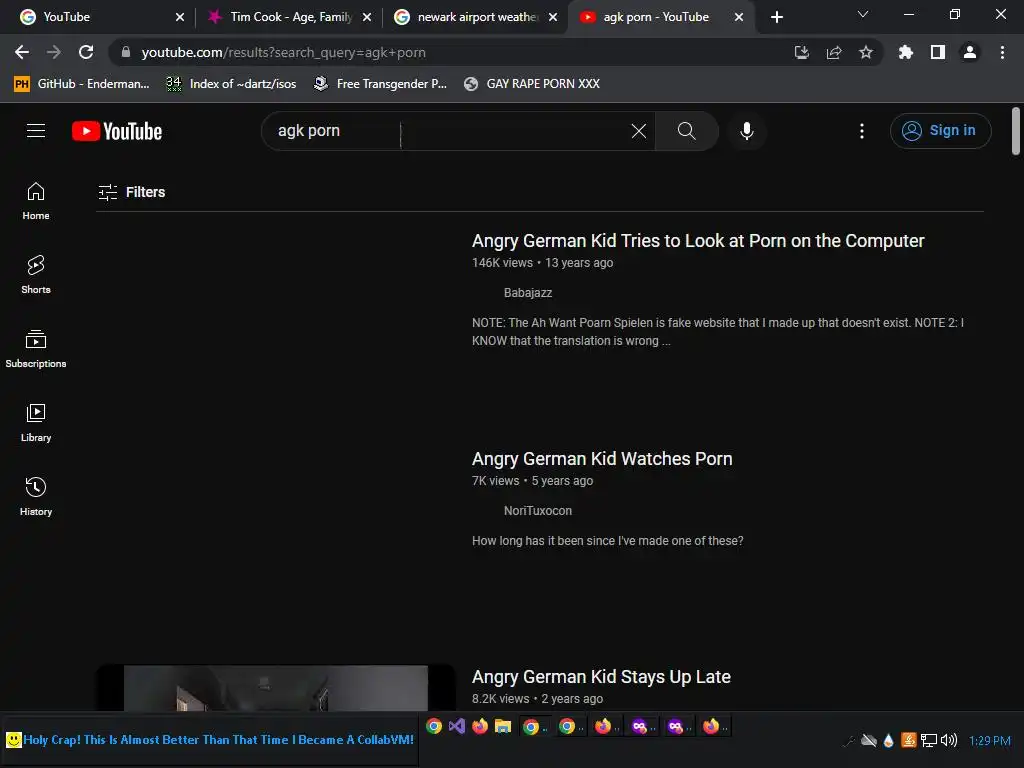Open the Extensions puzzle-piece menu
The image size is (1024, 768).
point(905,52)
